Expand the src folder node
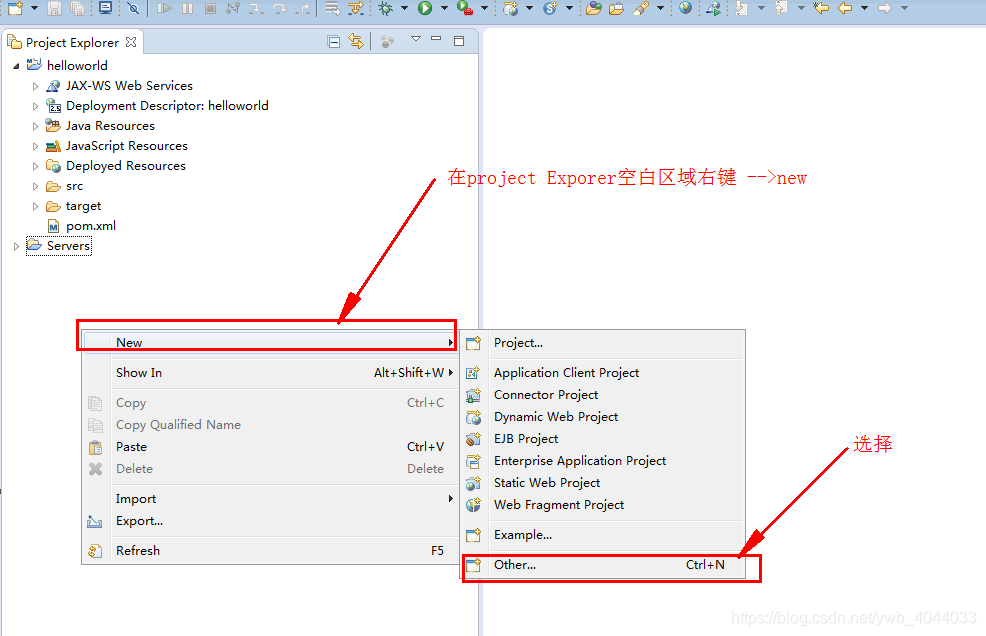 tap(35, 186)
